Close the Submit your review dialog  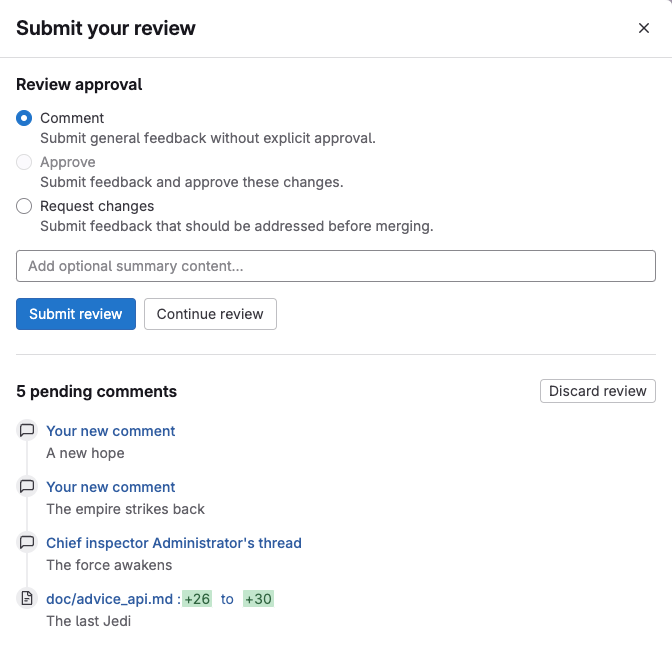[644, 28]
